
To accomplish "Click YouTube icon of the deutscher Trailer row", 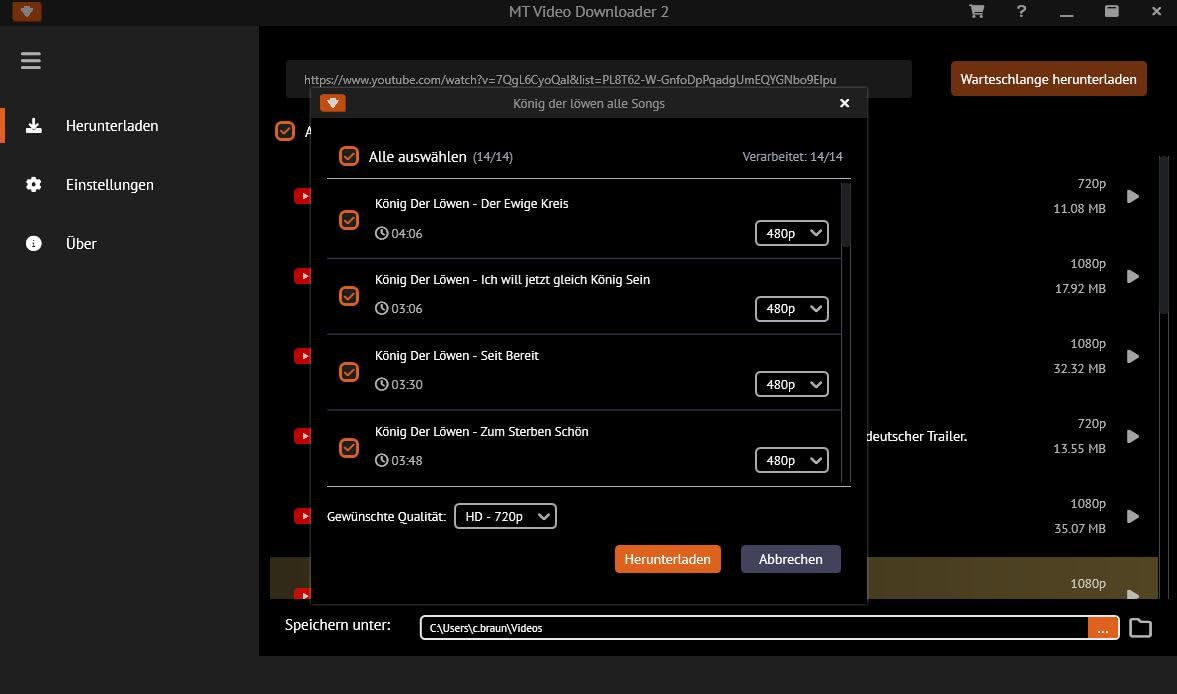I will (x=302, y=436).
